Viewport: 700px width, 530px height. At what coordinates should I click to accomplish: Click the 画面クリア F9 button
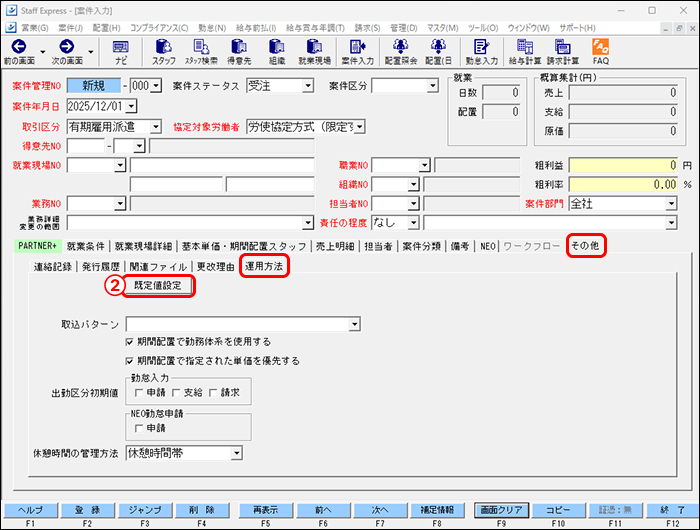[501, 510]
